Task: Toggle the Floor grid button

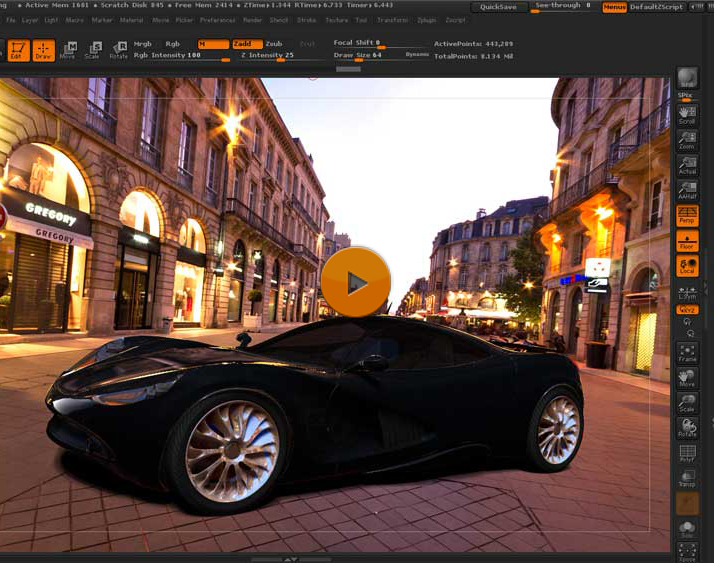Action: (x=687, y=241)
